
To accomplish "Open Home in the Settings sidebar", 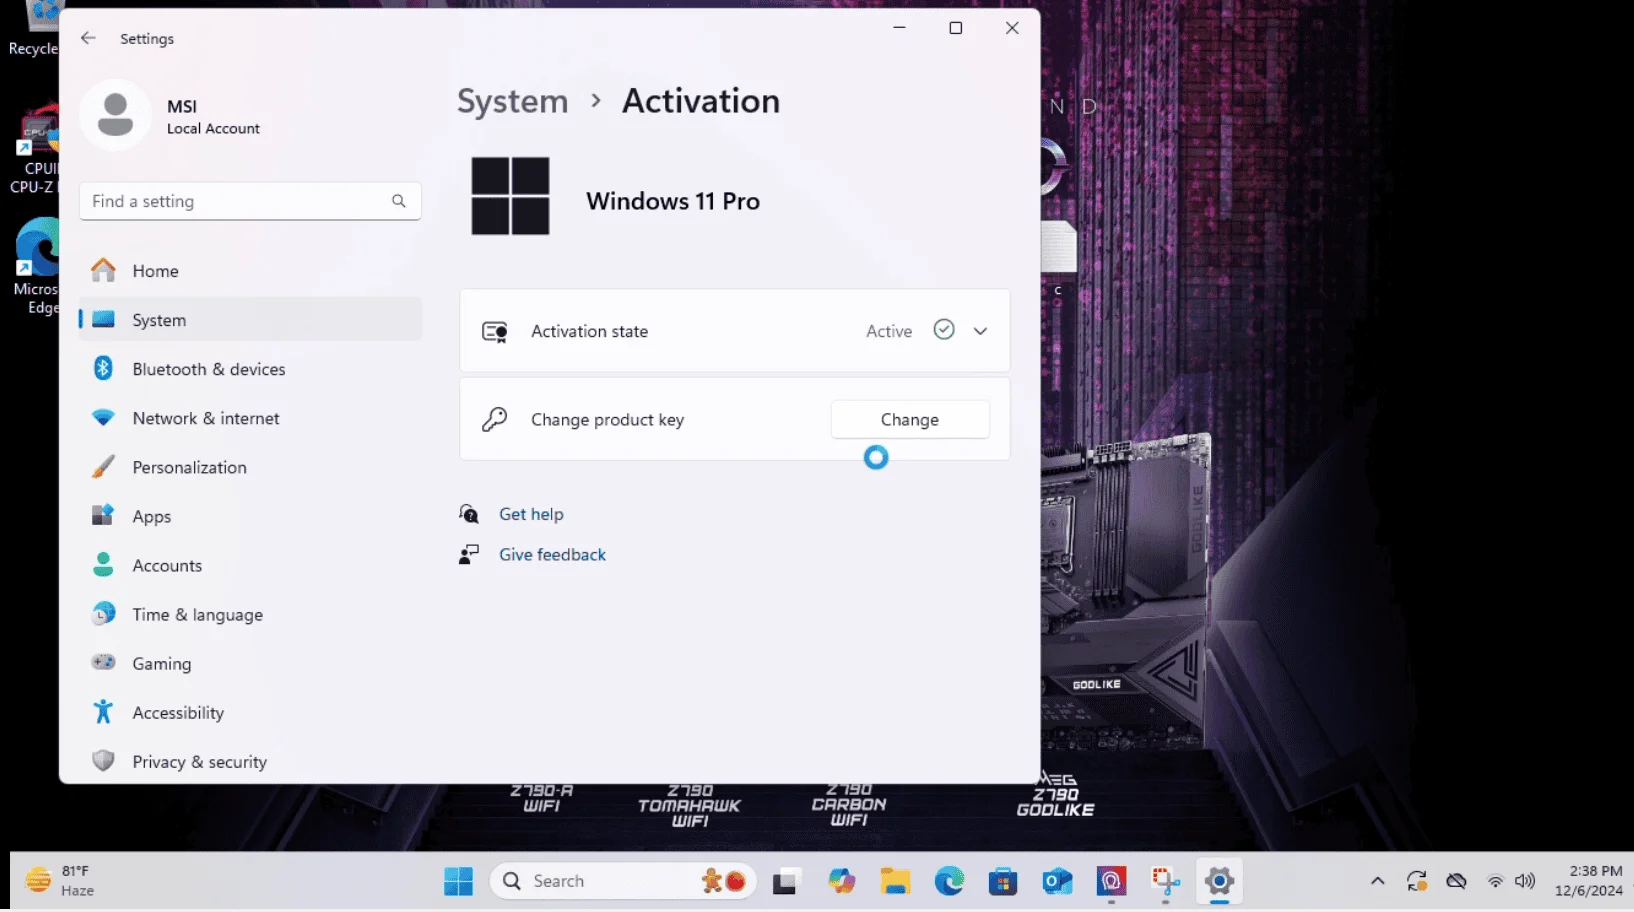I will (x=250, y=271).
